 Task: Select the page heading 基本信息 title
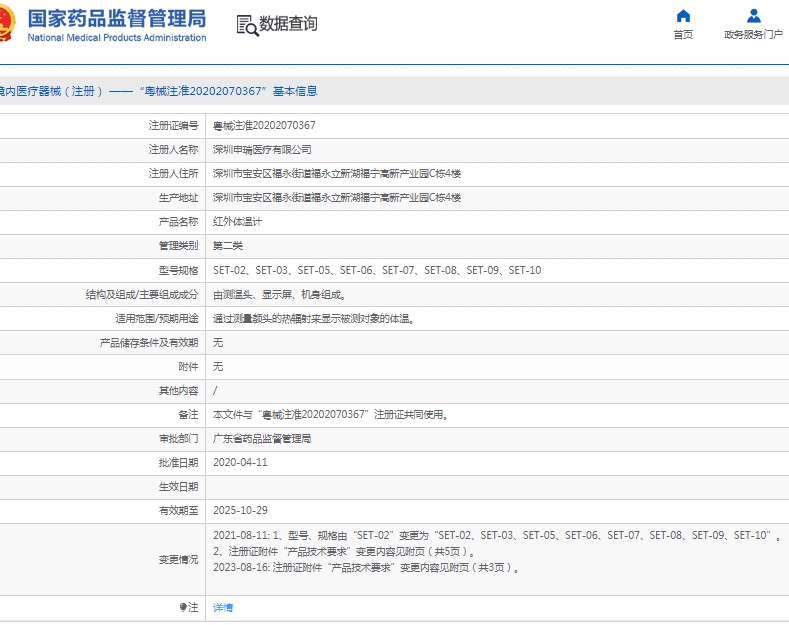[x=295, y=91]
